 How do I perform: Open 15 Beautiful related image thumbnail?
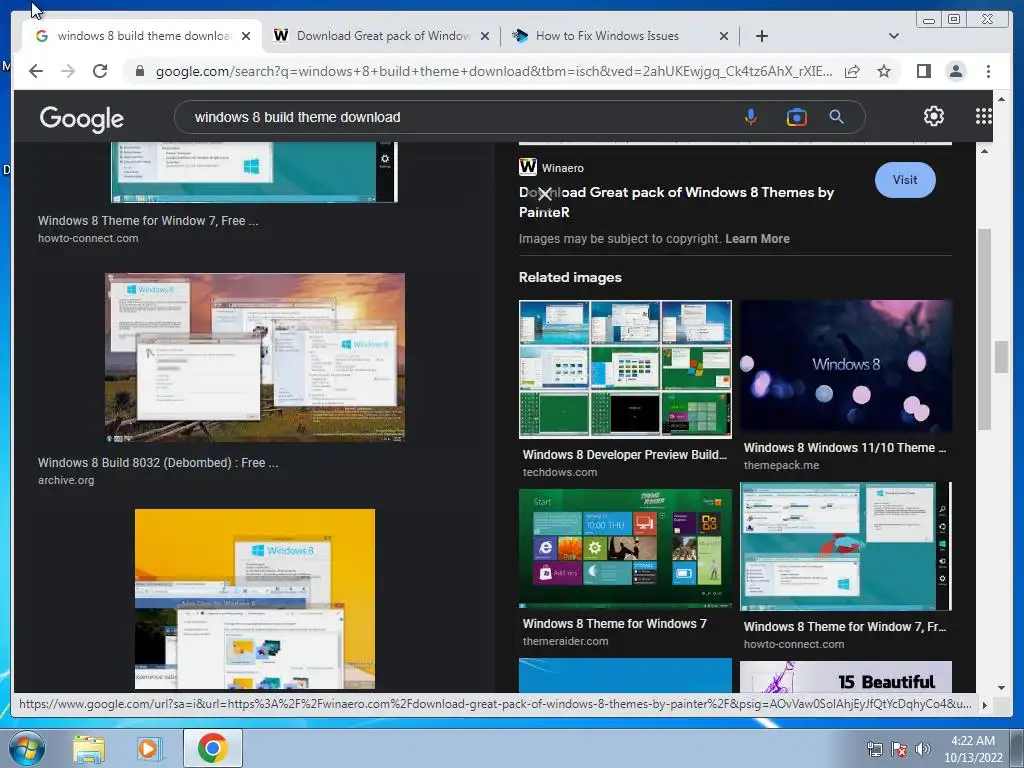[846, 677]
